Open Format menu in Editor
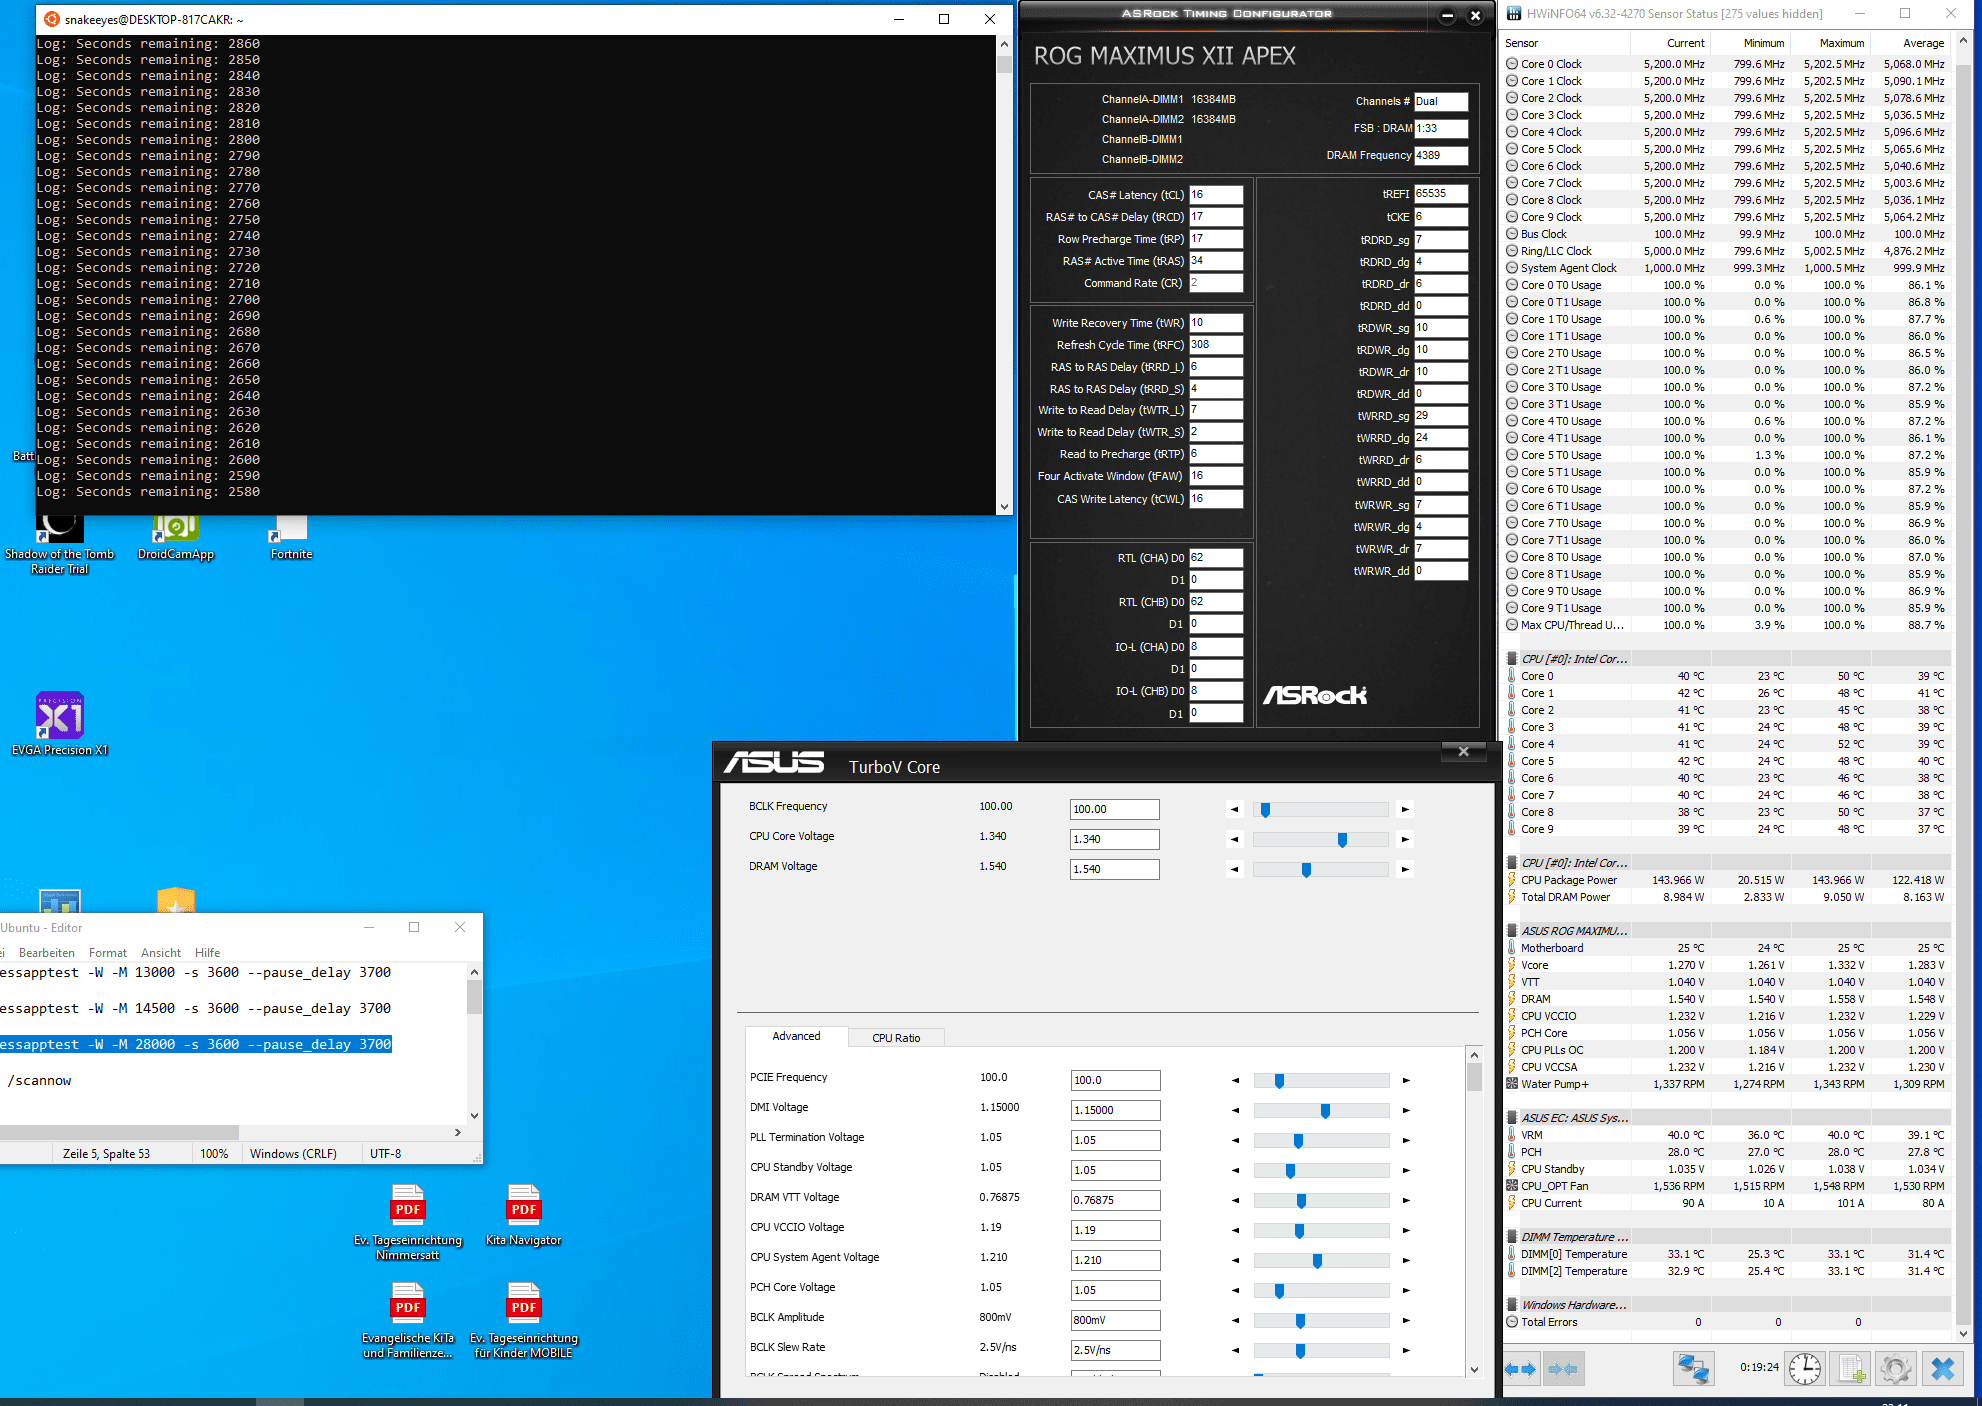1982x1406 pixels. [x=108, y=953]
